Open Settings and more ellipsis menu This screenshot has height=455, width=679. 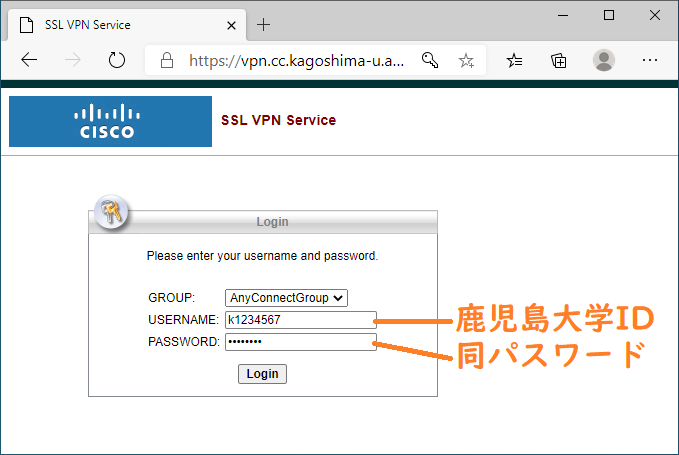pos(650,60)
